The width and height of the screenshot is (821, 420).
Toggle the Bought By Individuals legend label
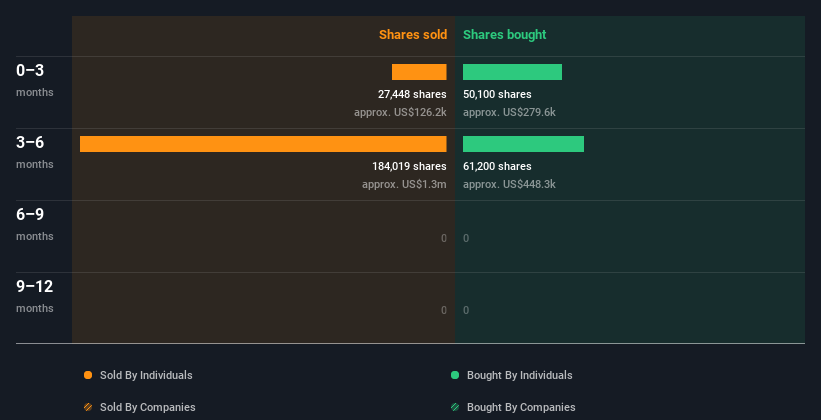pos(519,375)
